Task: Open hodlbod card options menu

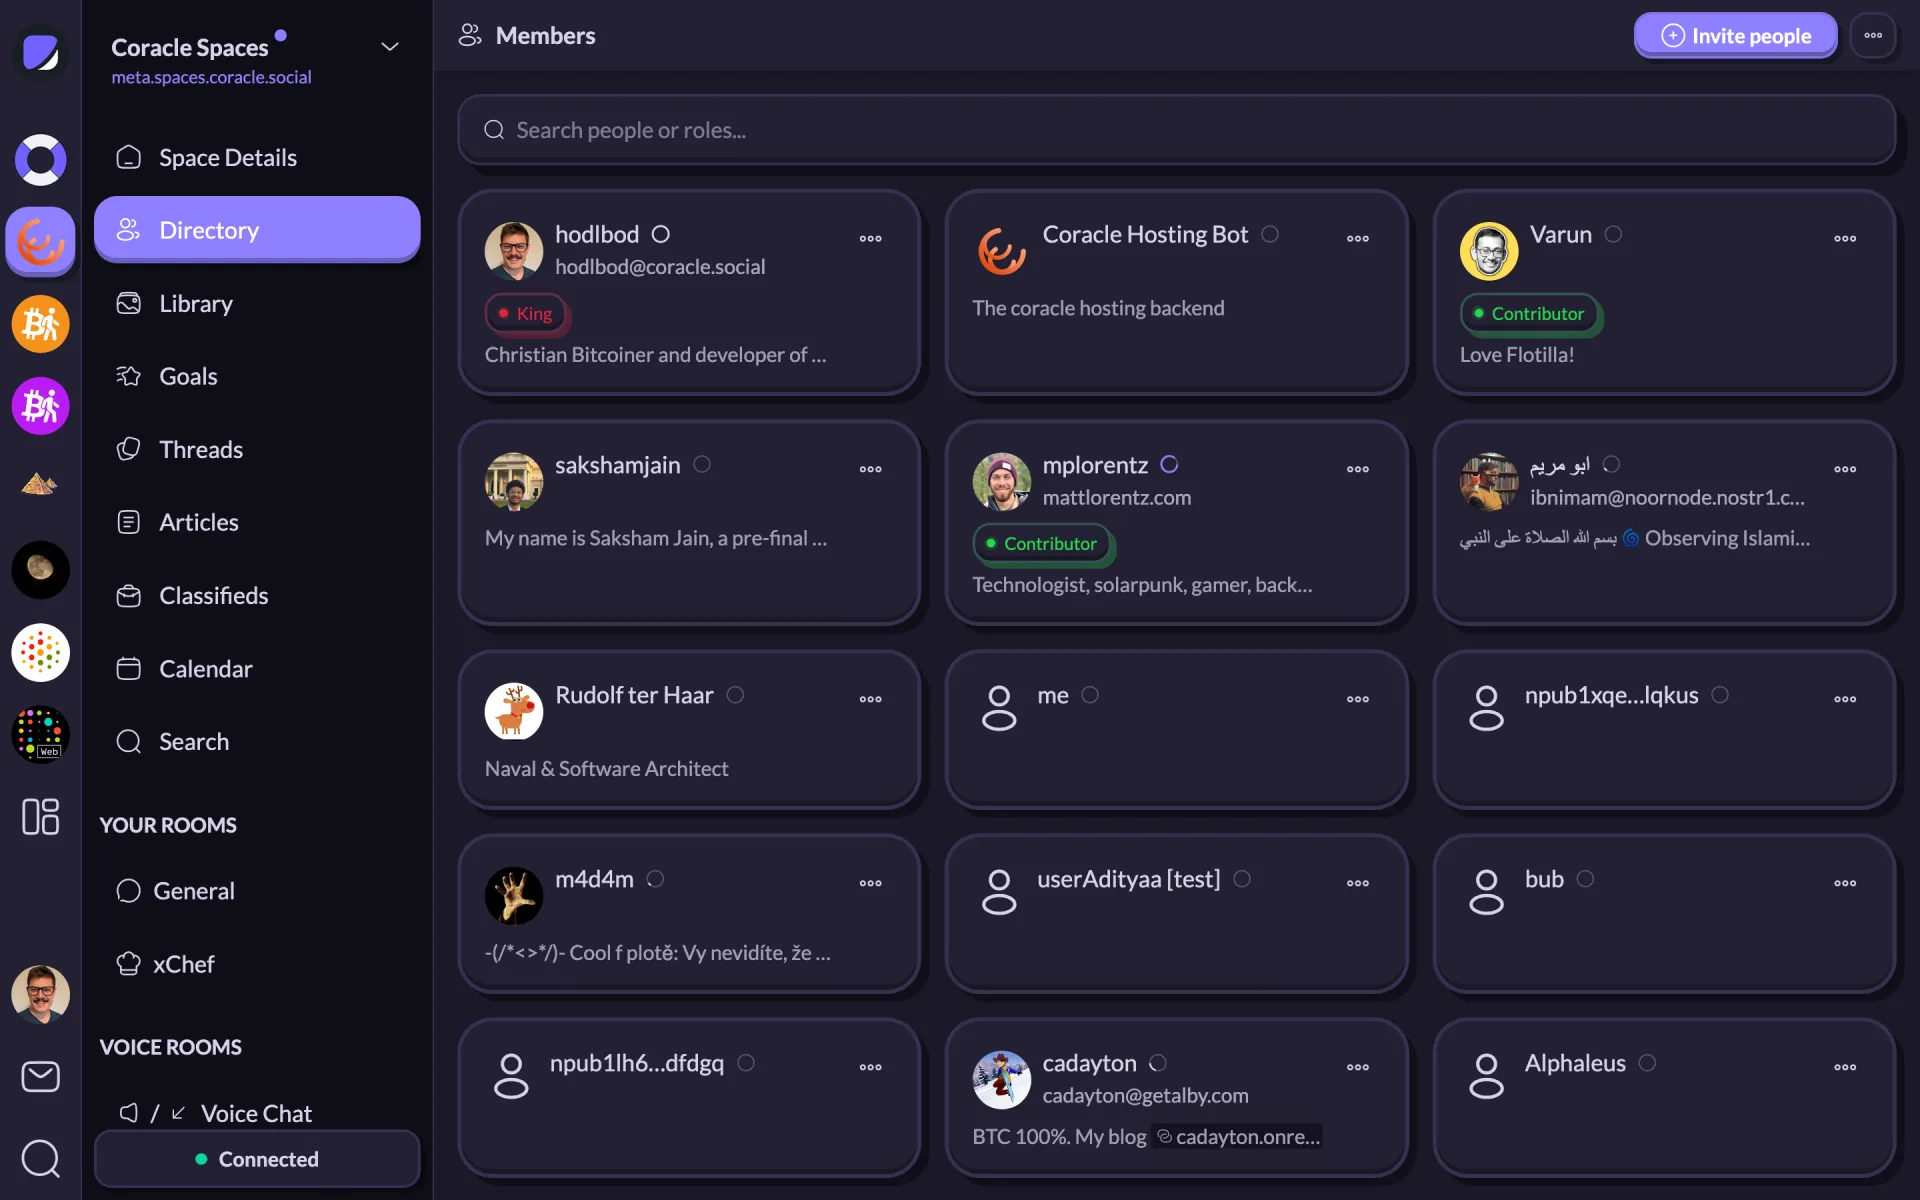Action: point(870,238)
